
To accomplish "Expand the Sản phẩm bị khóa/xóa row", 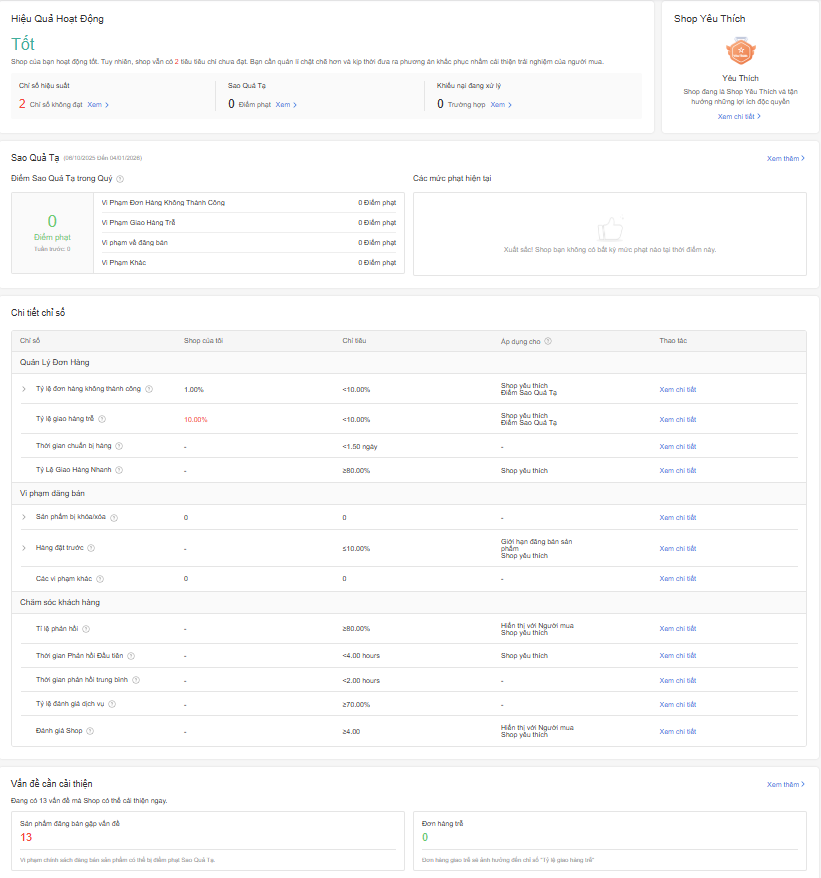I will point(24,517).
